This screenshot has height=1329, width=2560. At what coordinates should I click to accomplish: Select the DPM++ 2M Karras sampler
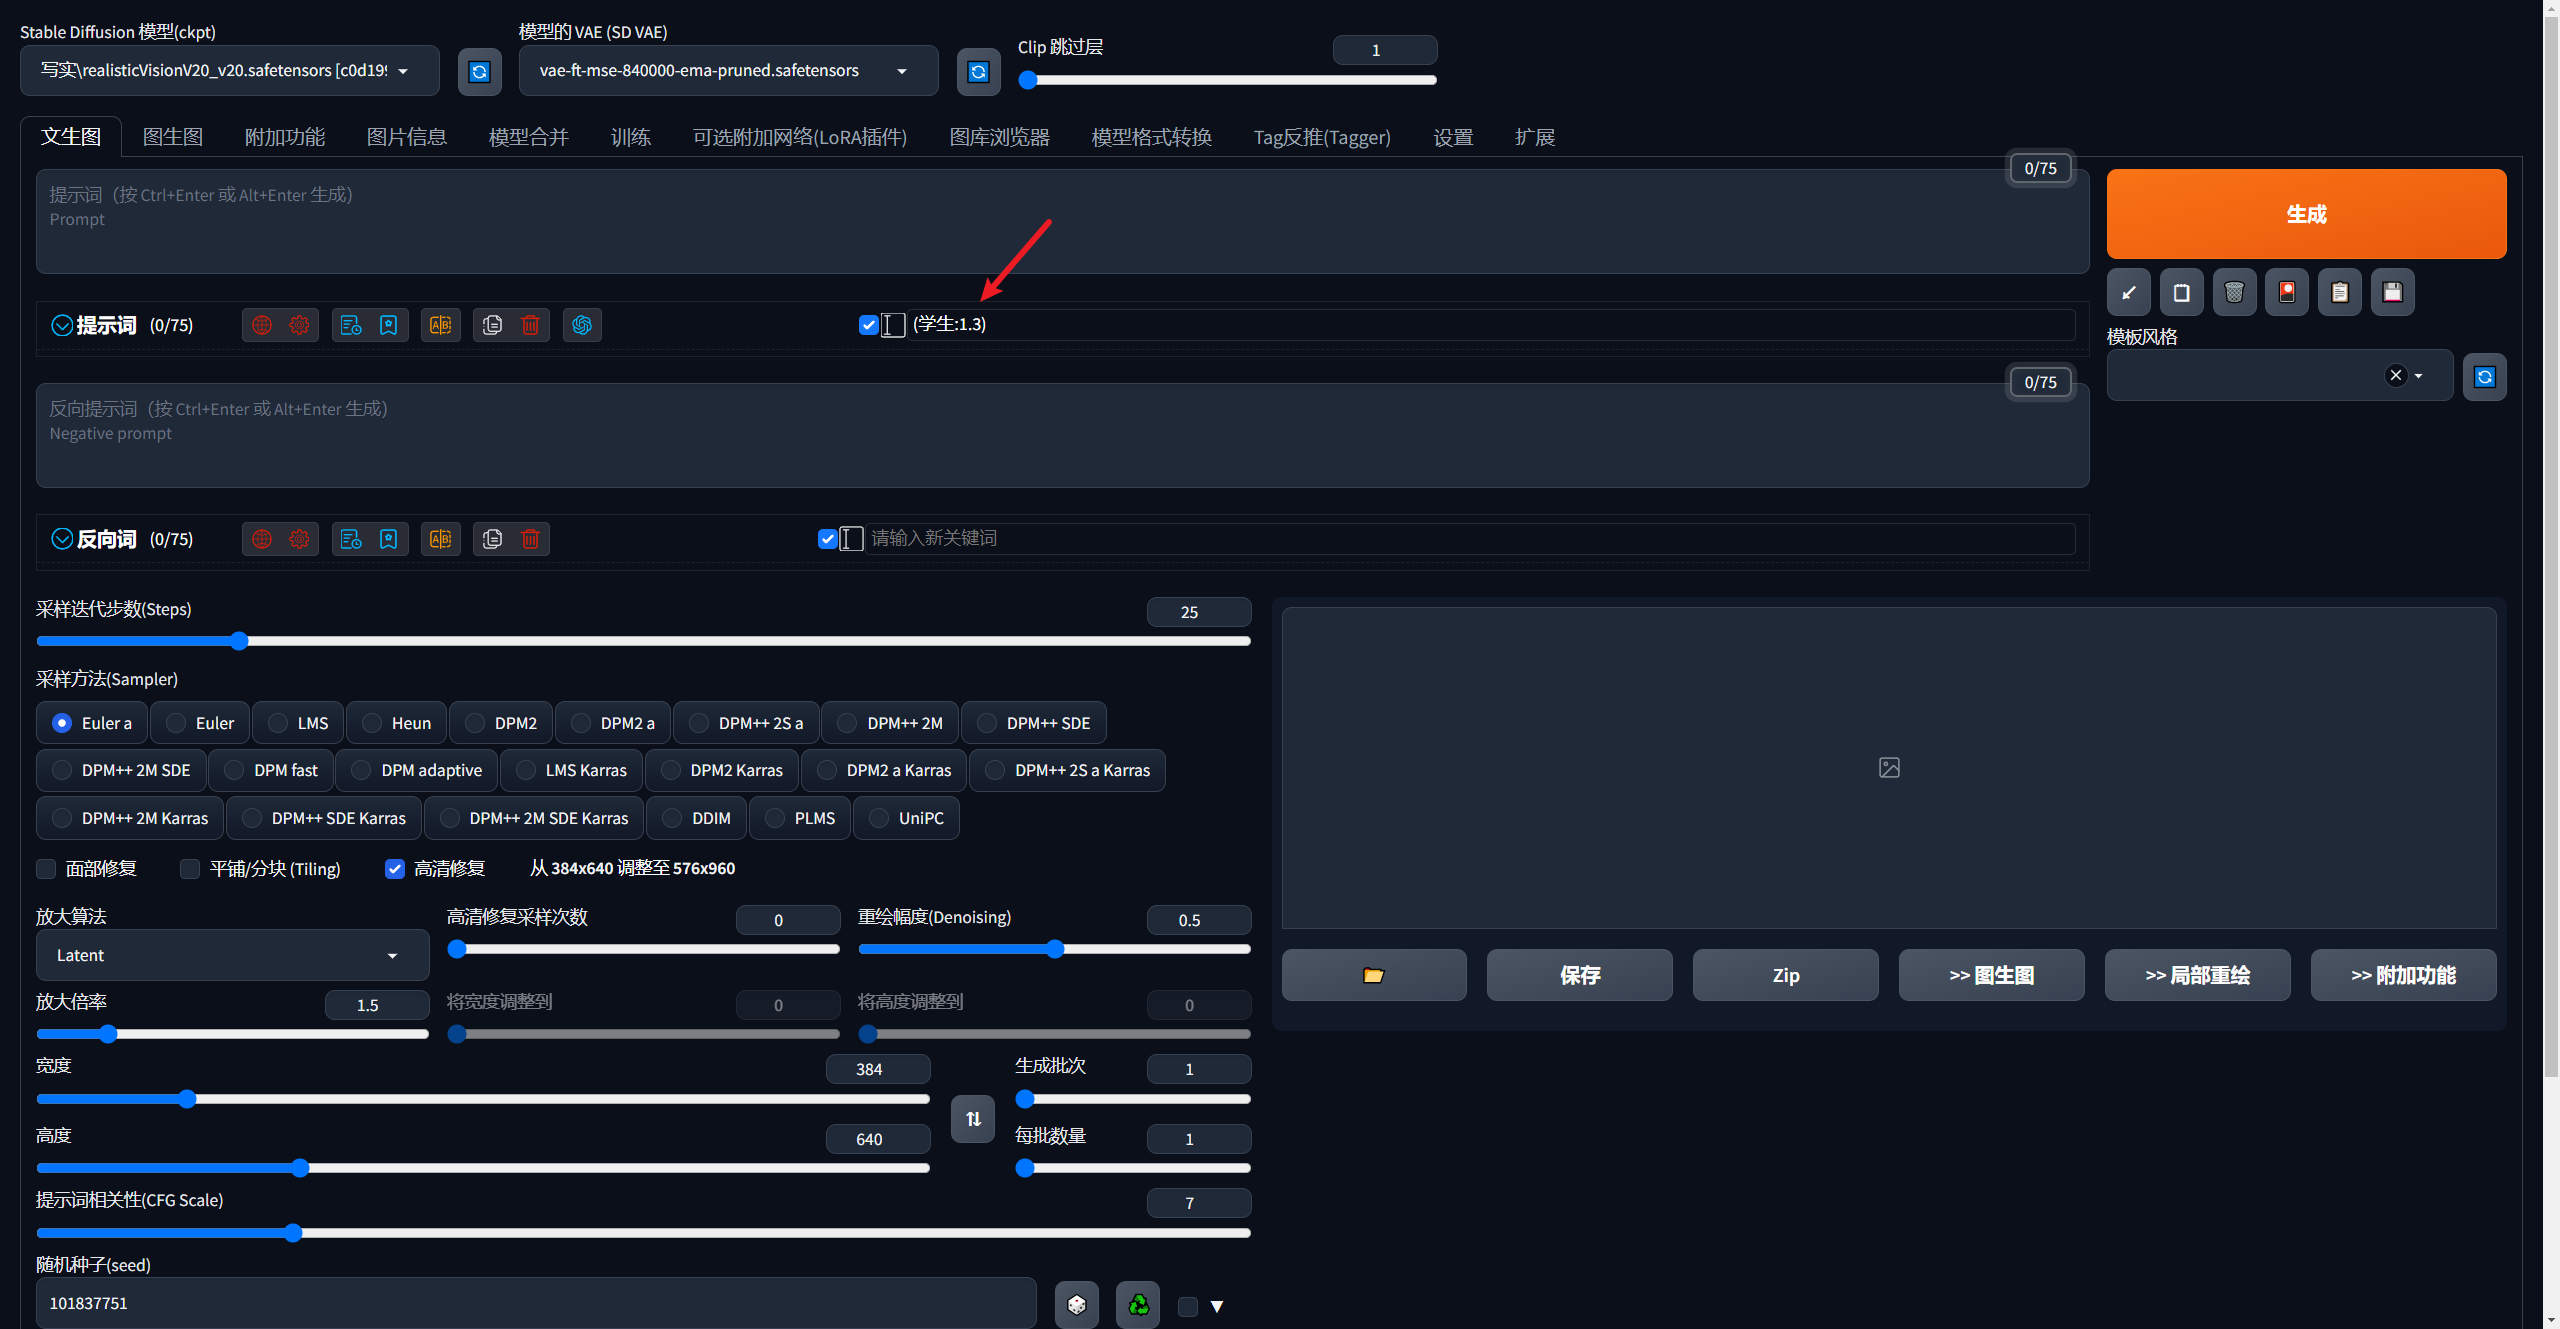[63, 818]
